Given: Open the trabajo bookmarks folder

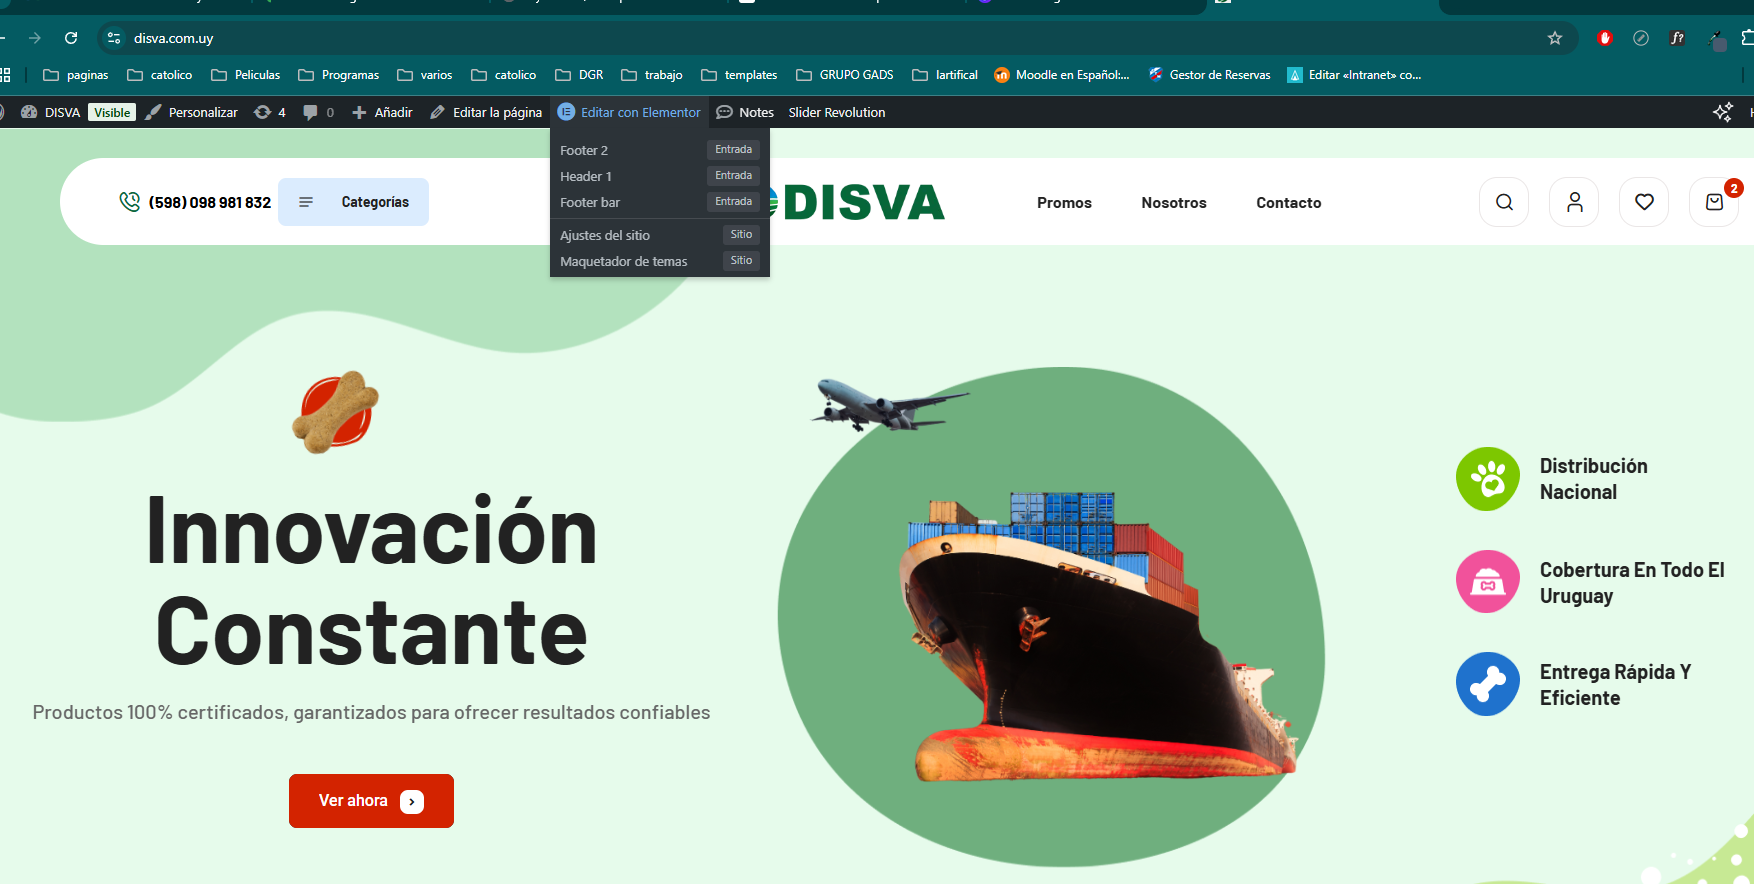Looking at the screenshot, I should [x=652, y=75].
